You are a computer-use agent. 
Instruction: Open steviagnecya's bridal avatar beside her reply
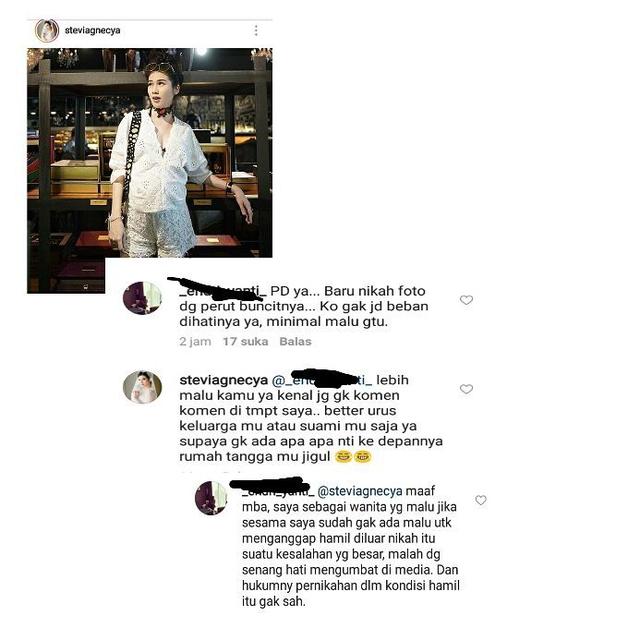click(142, 387)
